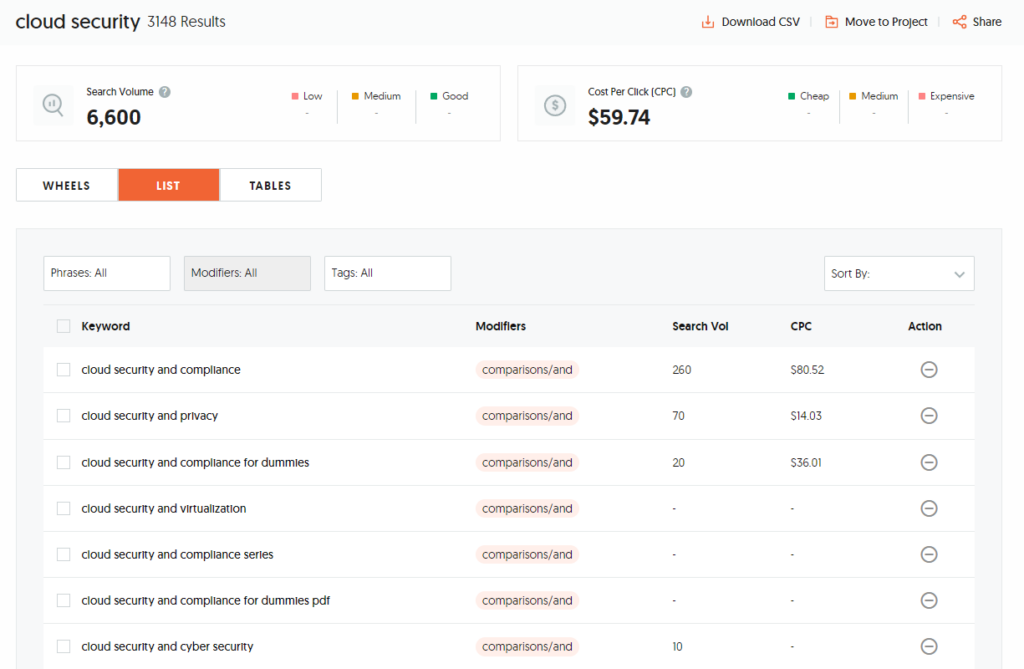Open the Modifiers filter dropdown
This screenshot has height=669, width=1024.
coord(247,273)
